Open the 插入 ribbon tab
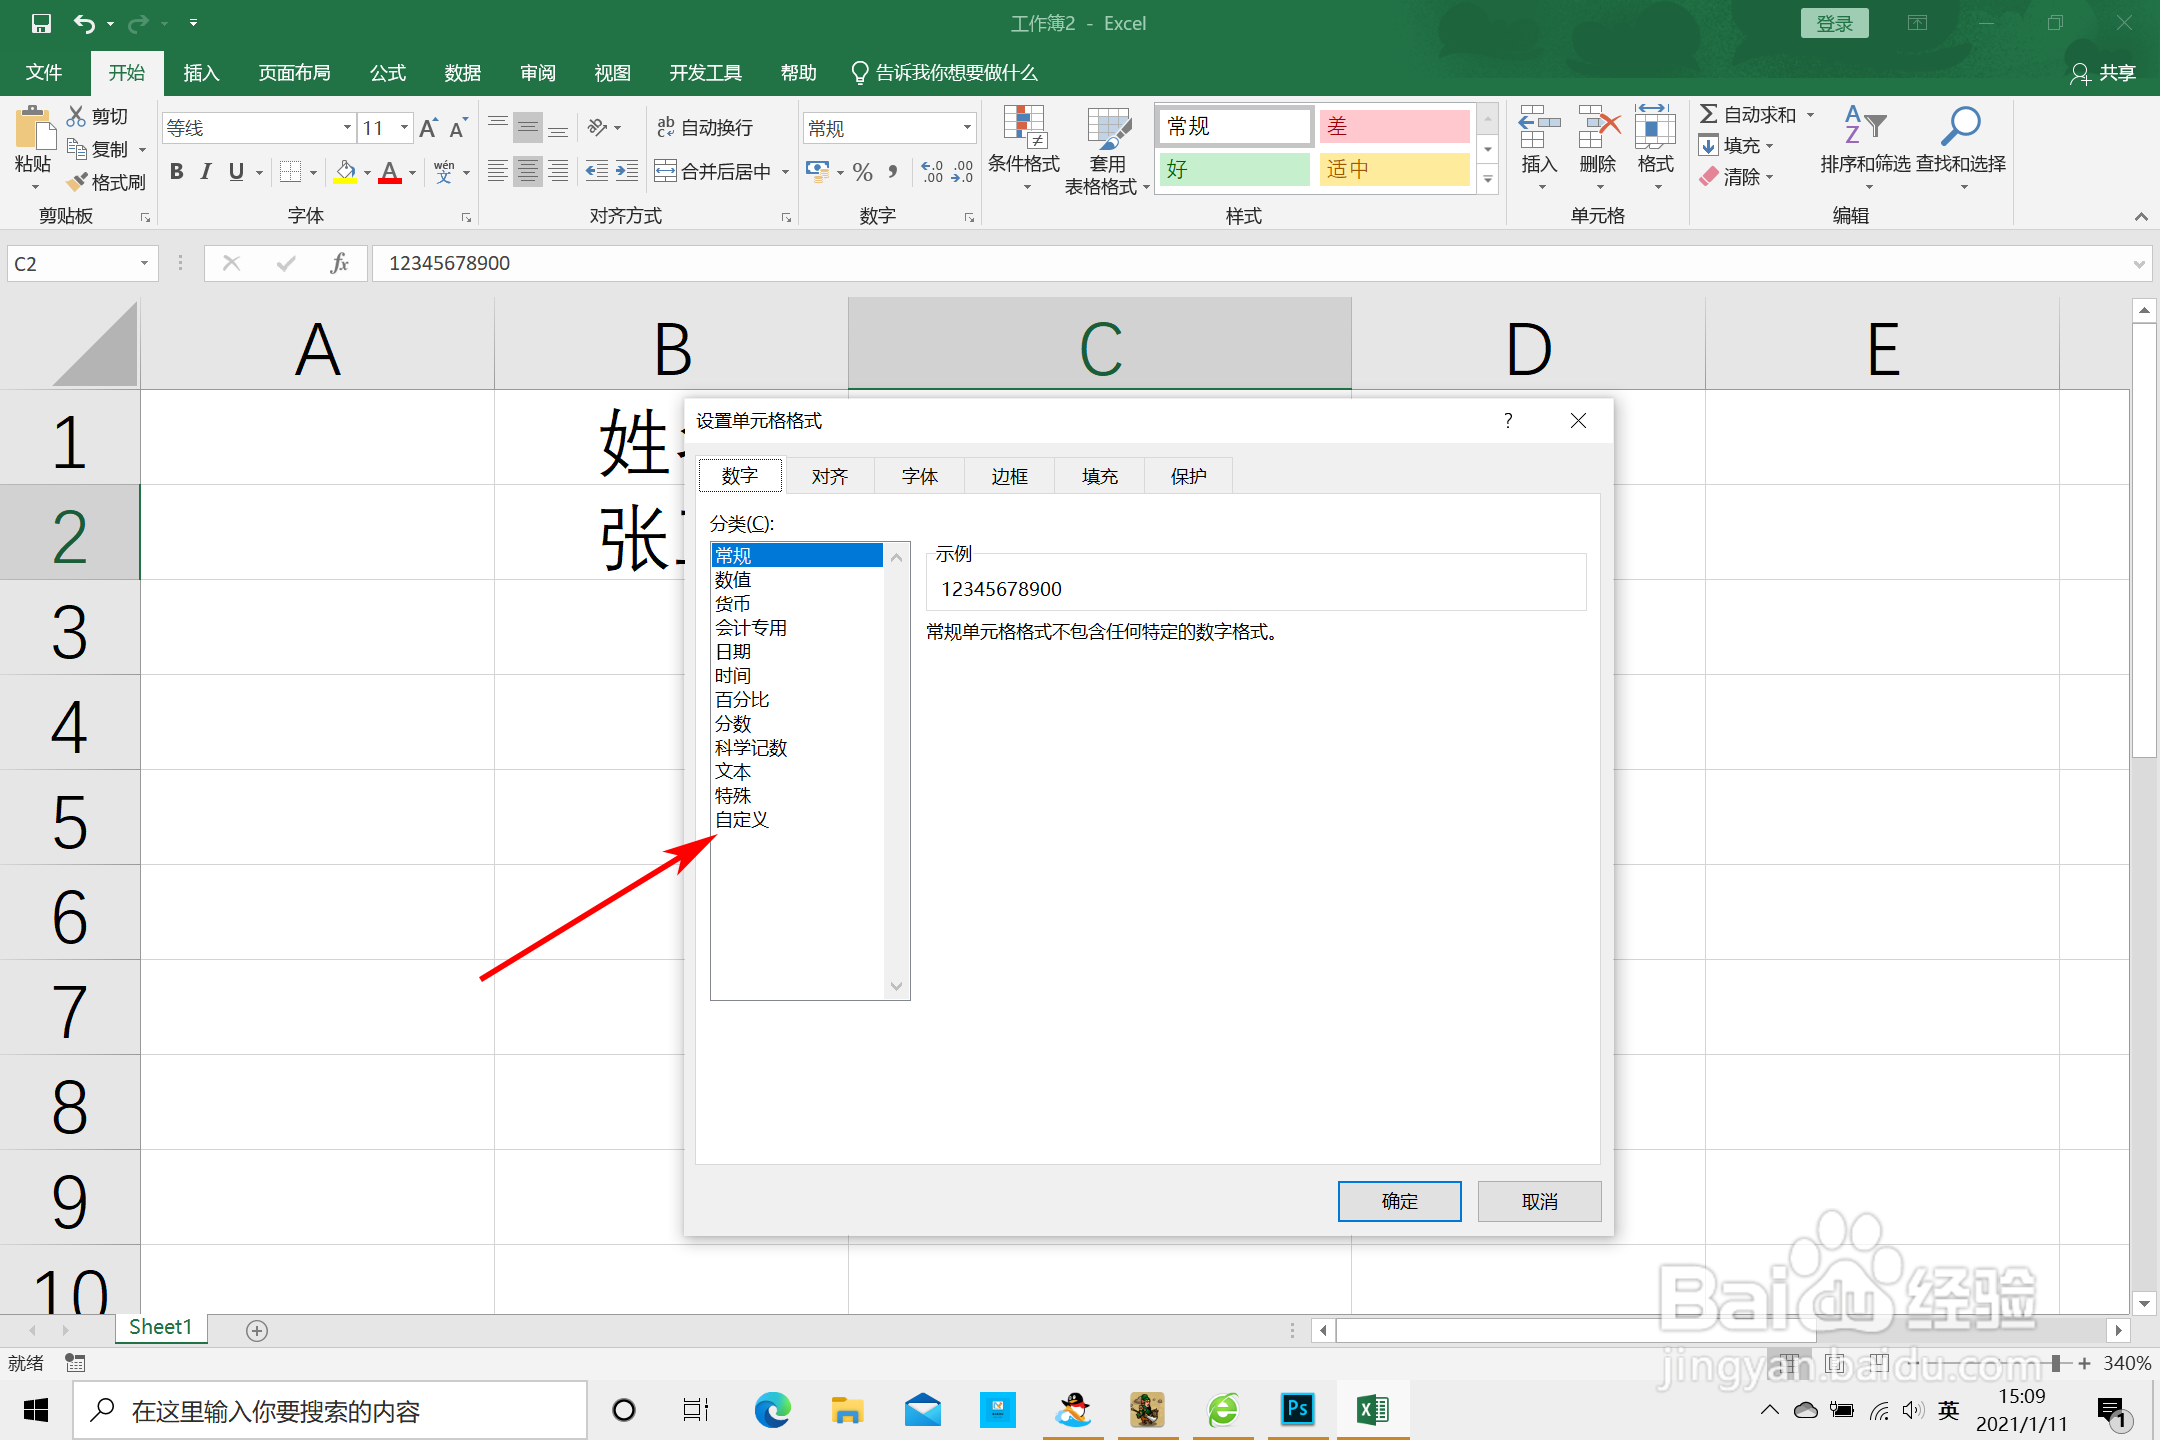 click(200, 73)
